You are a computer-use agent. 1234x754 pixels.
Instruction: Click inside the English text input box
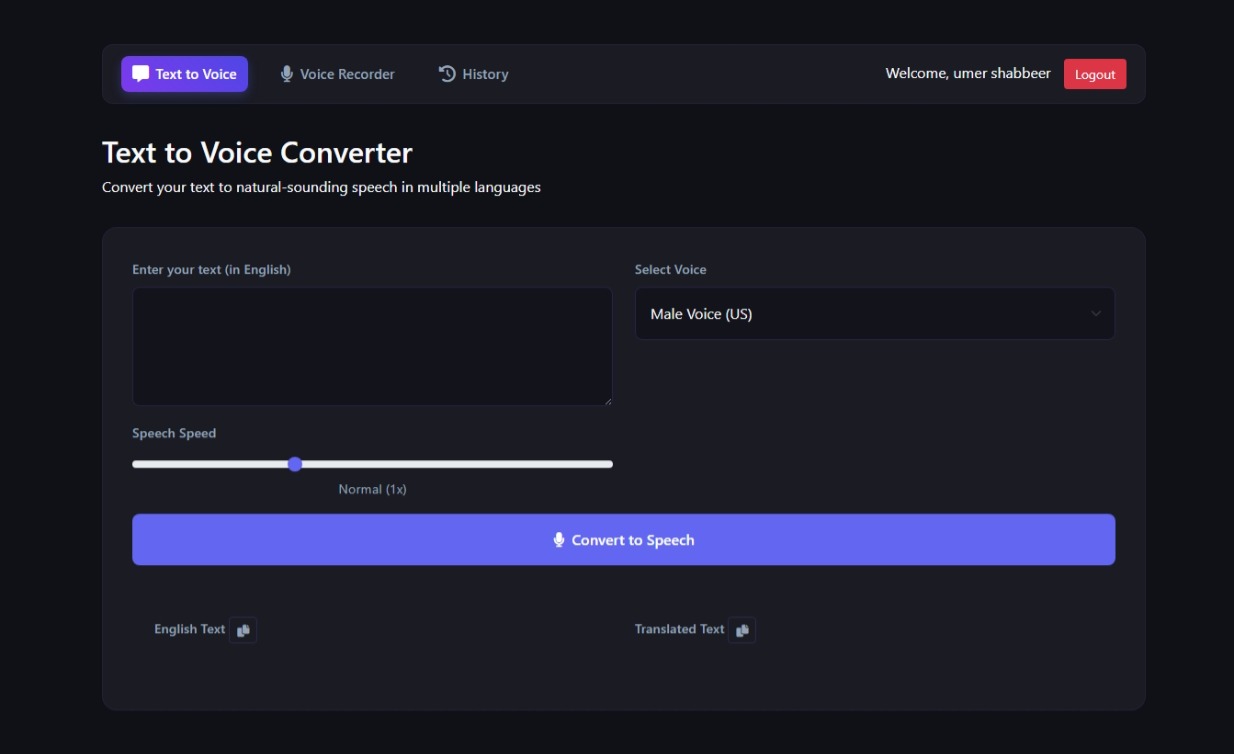pos(372,347)
